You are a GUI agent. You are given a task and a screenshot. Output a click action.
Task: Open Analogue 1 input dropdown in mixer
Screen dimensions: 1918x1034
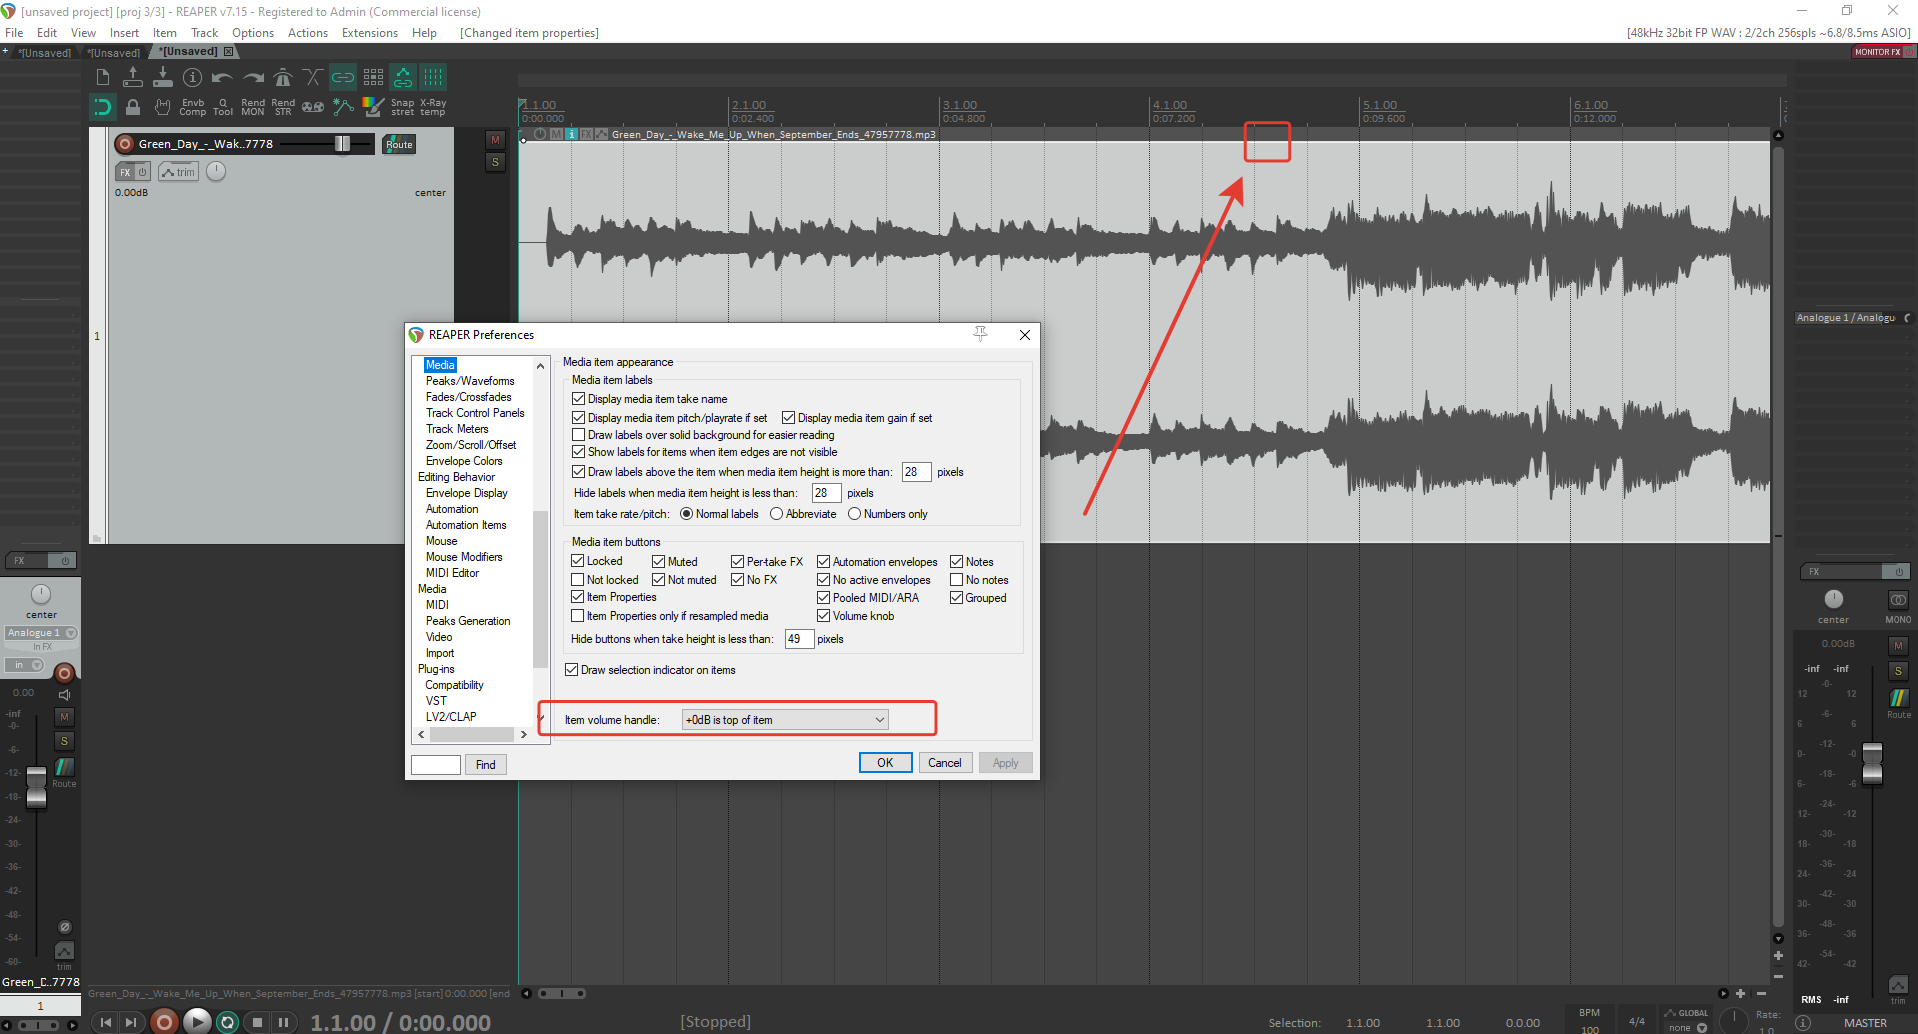[x=41, y=633]
